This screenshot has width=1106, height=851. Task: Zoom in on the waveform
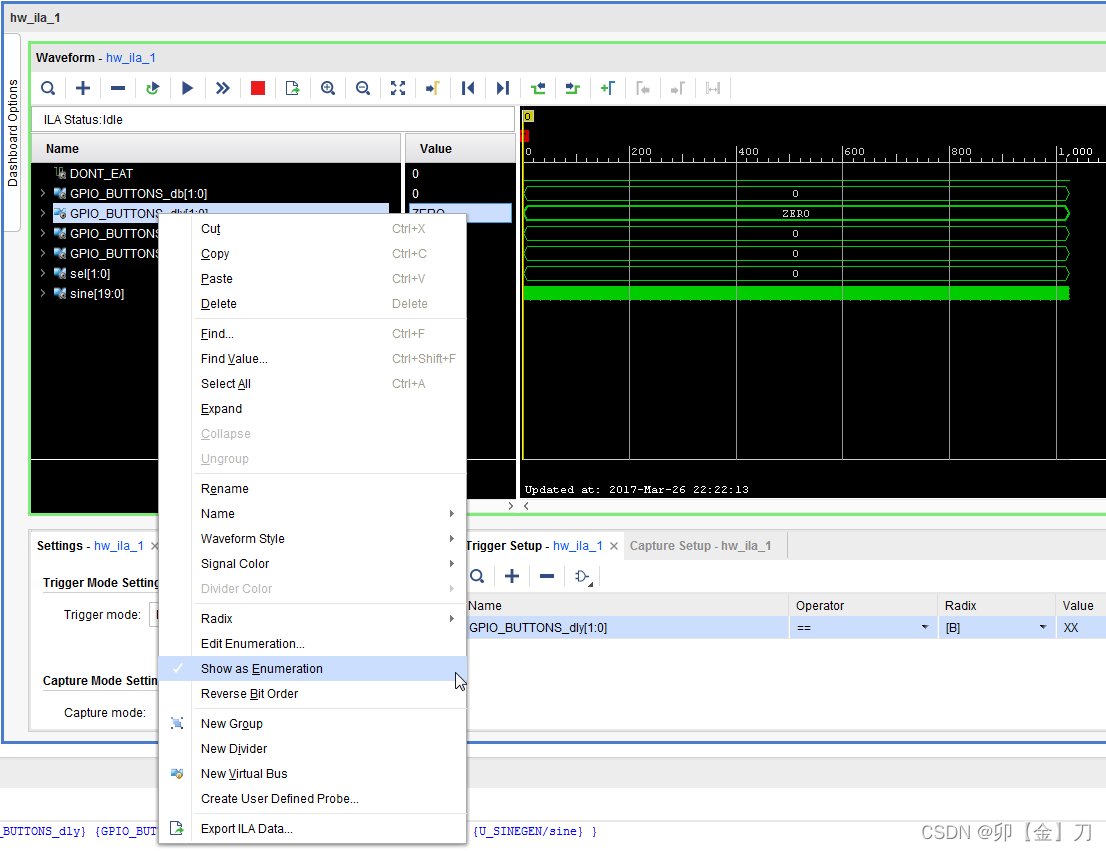pos(327,88)
